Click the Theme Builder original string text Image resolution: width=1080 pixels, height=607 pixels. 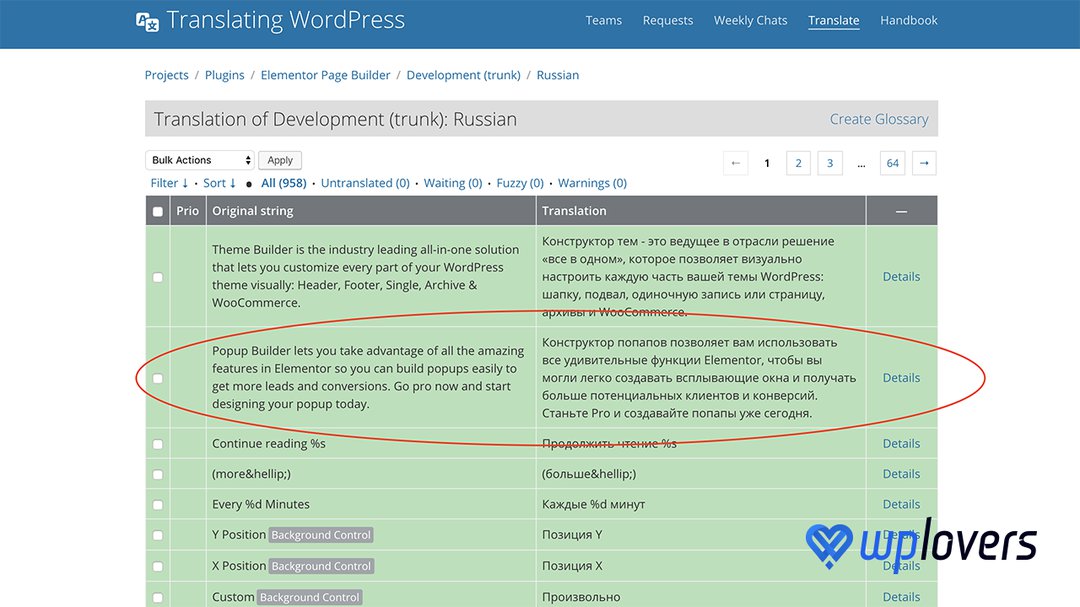pyautogui.click(x=365, y=276)
